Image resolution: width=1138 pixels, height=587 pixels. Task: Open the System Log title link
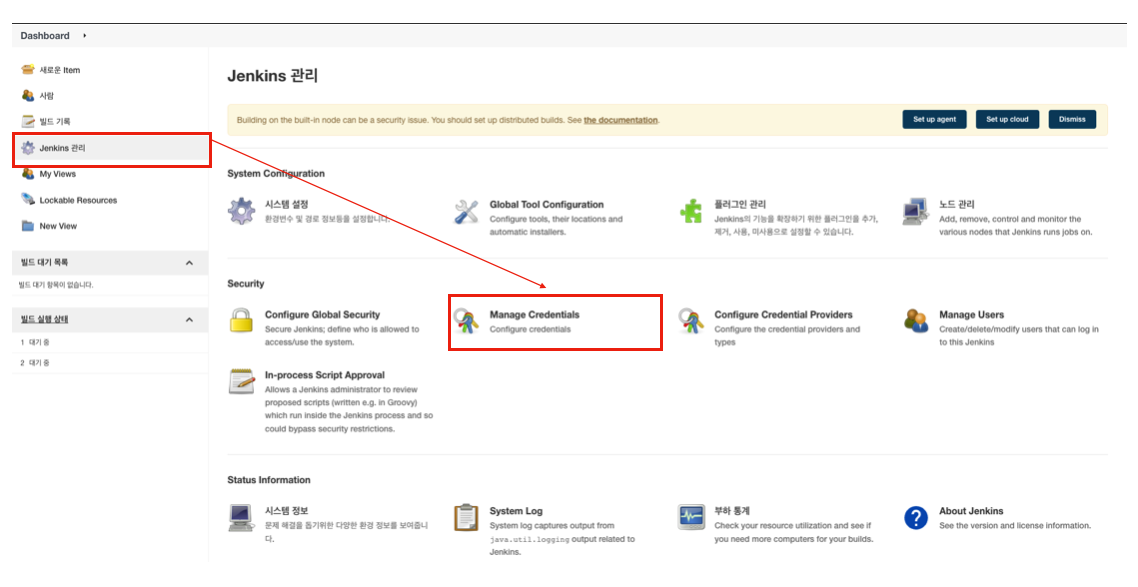(x=516, y=511)
